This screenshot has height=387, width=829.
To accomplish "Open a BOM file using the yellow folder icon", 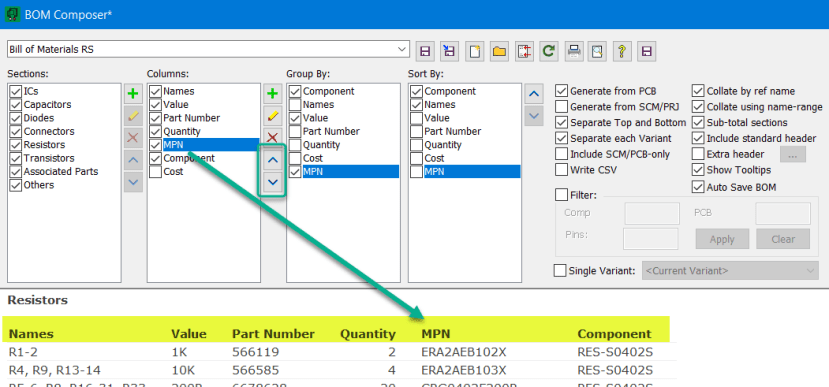I will [499, 51].
